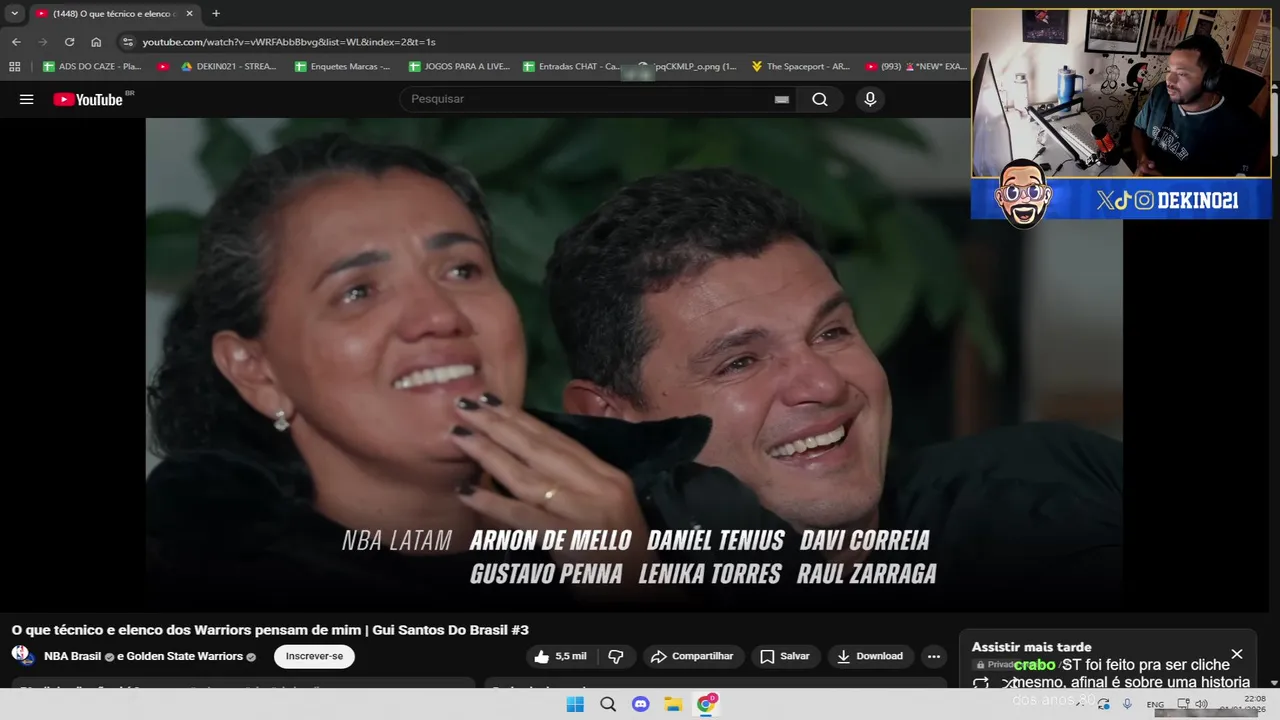Go back with the browser back arrow
1280x720 pixels.
coord(16,42)
